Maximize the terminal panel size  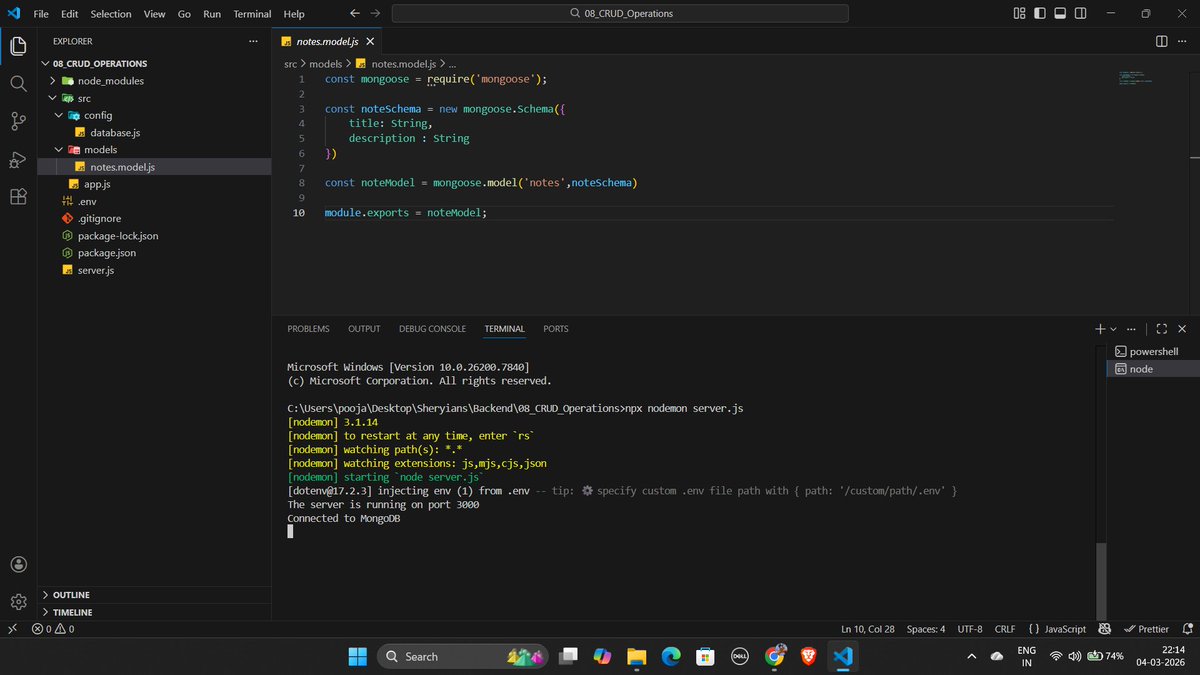[x=1162, y=328]
